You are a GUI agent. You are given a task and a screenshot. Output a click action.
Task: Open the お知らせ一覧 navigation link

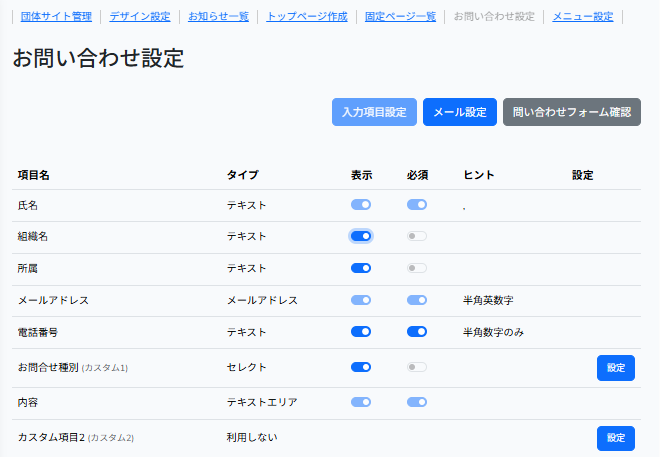218,17
